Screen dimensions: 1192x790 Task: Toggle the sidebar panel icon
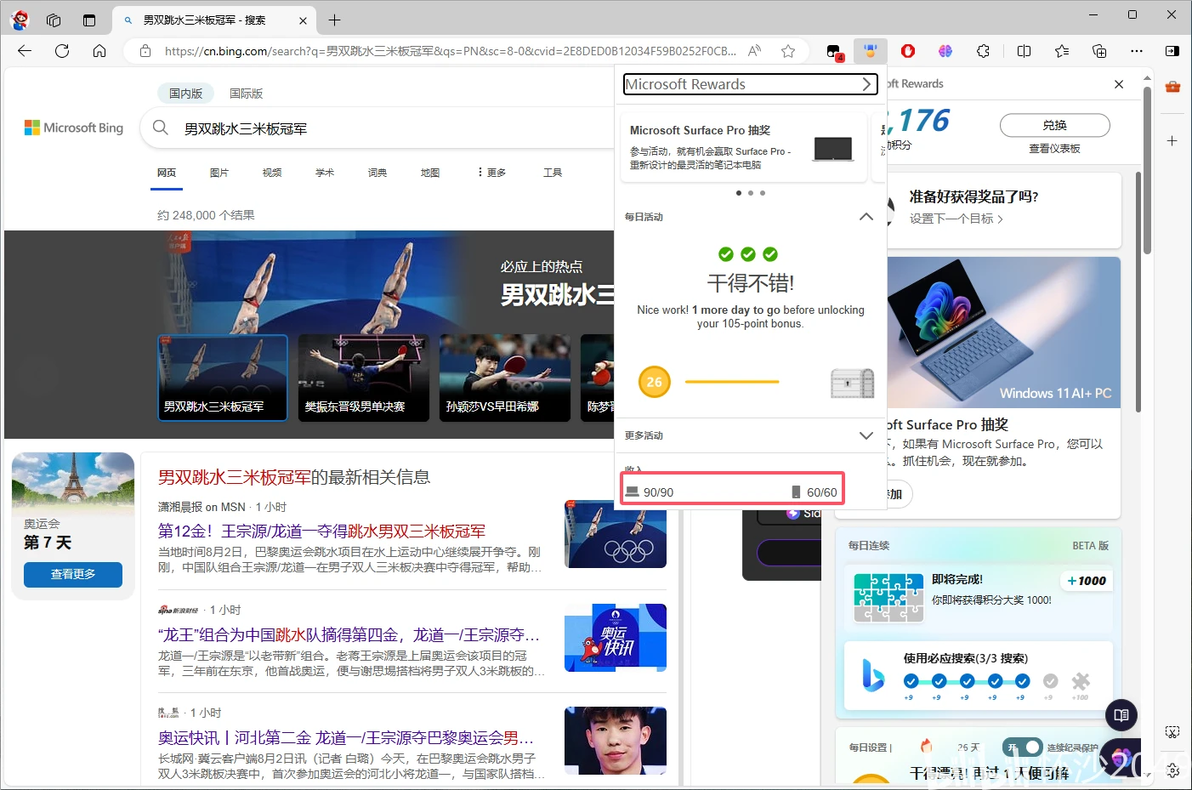pyautogui.click(x=1171, y=51)
